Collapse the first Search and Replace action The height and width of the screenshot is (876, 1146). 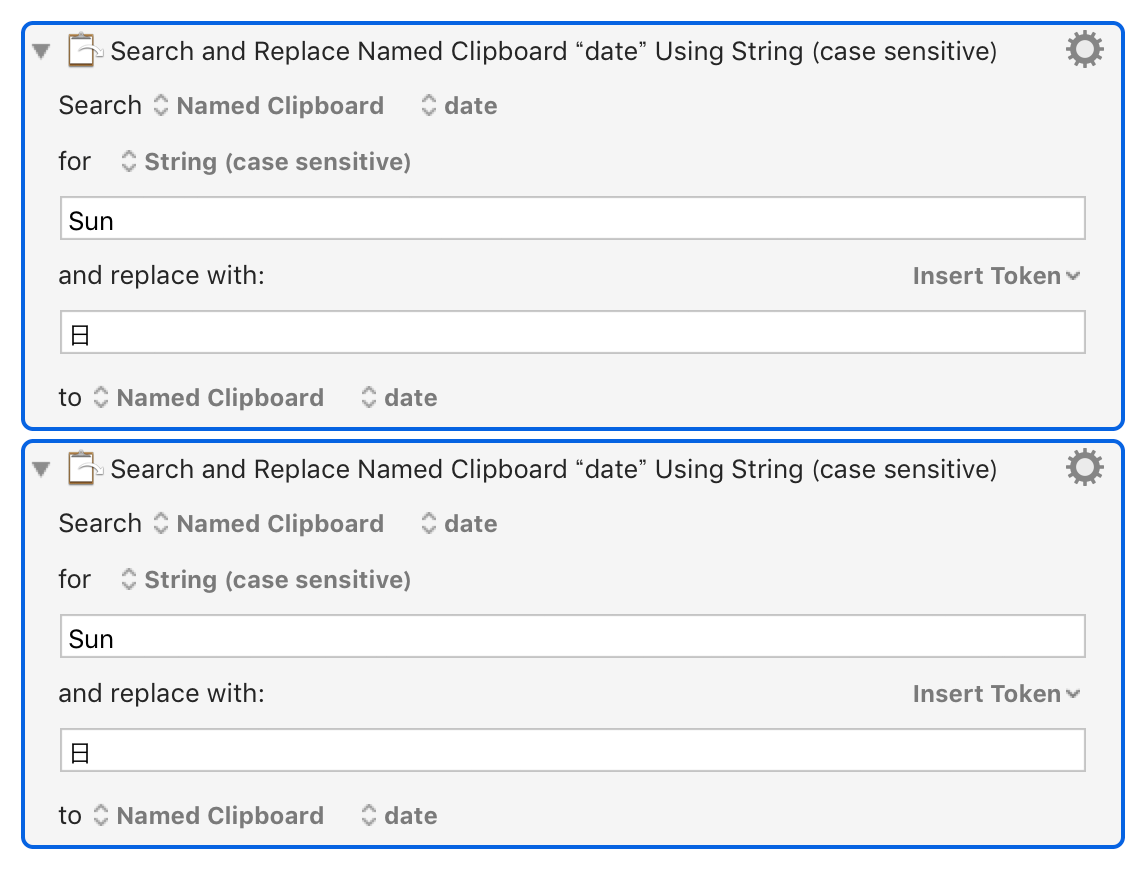pyautogui.click(x=42, y=51)
